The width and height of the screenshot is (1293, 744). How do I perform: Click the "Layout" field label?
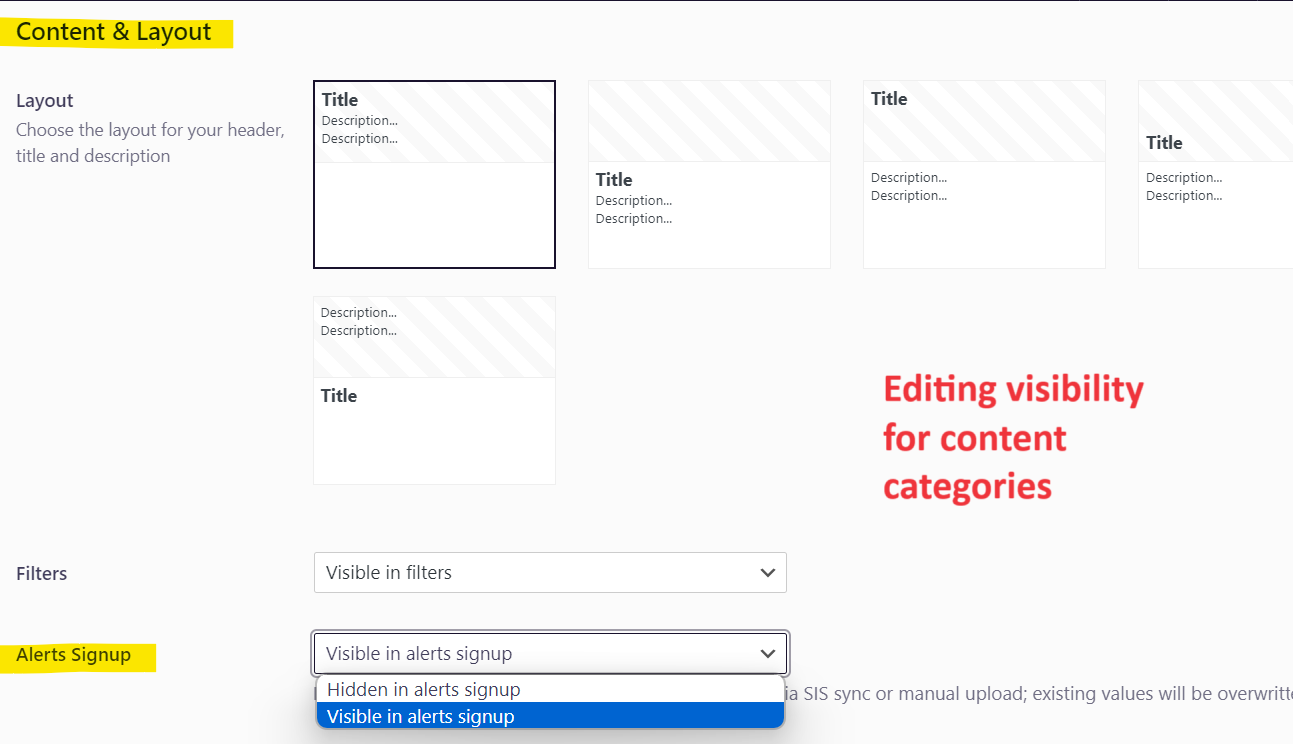(x=45, y=101)
